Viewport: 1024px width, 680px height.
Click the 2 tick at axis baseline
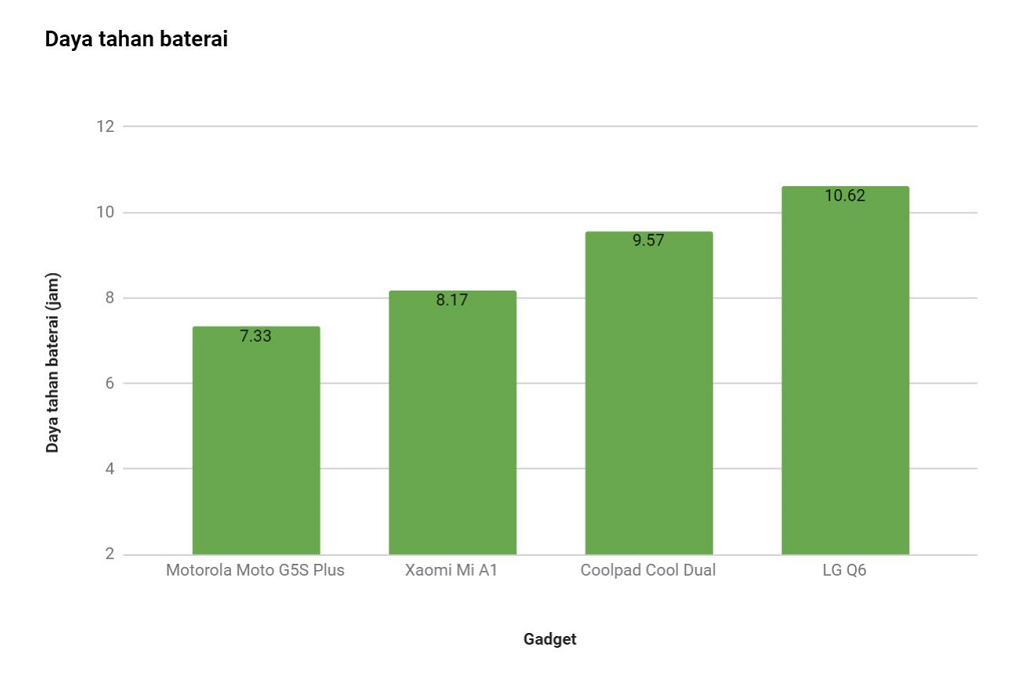point(108,555)
